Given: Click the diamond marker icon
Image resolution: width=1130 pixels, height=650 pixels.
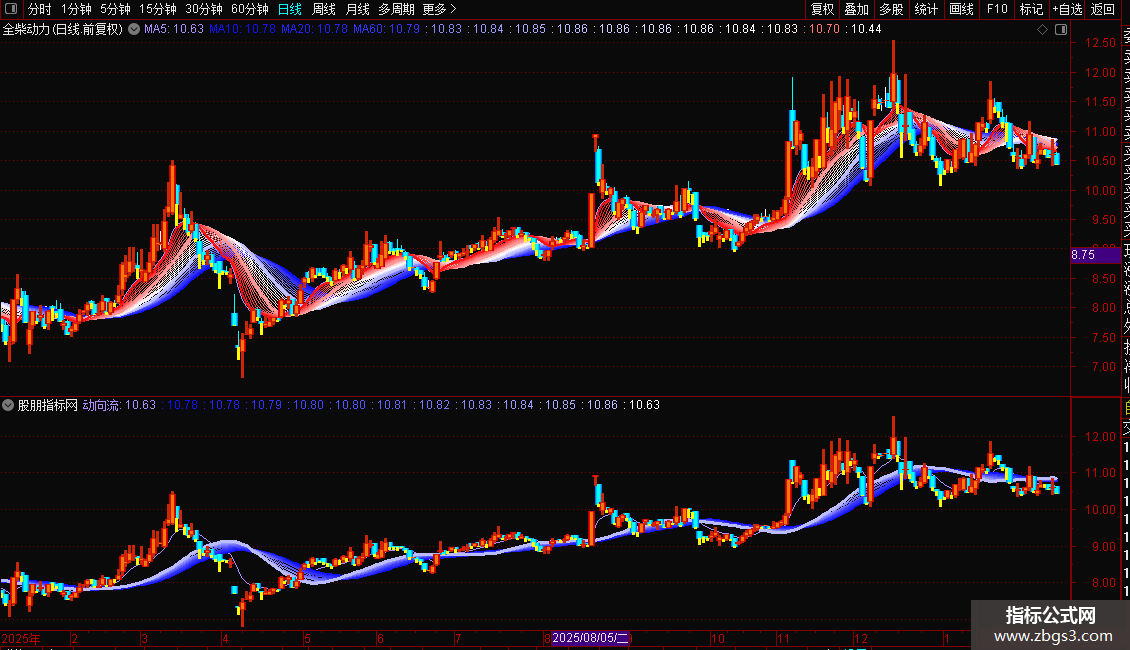Looking at the screenshot, I should (1042, 30).
